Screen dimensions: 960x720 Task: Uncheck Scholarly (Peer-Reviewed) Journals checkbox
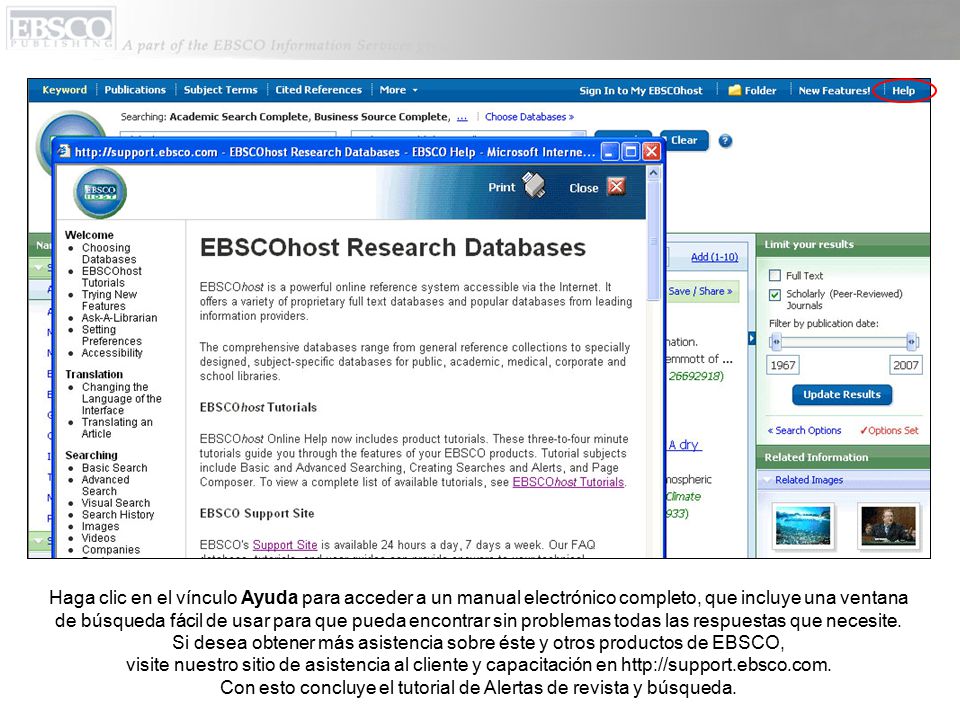774,294
